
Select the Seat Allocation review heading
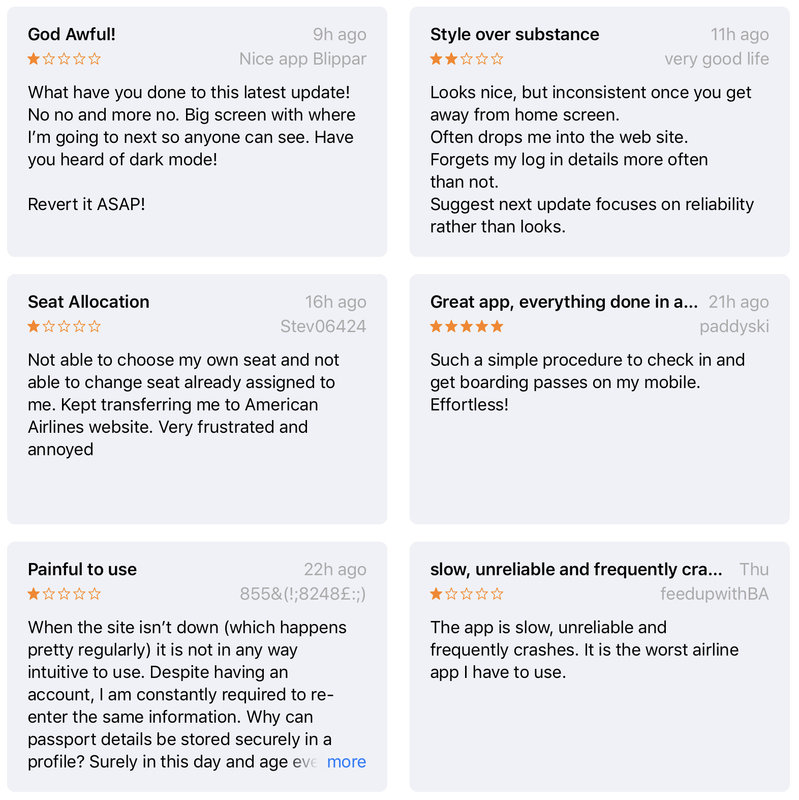tap(88, 302)
